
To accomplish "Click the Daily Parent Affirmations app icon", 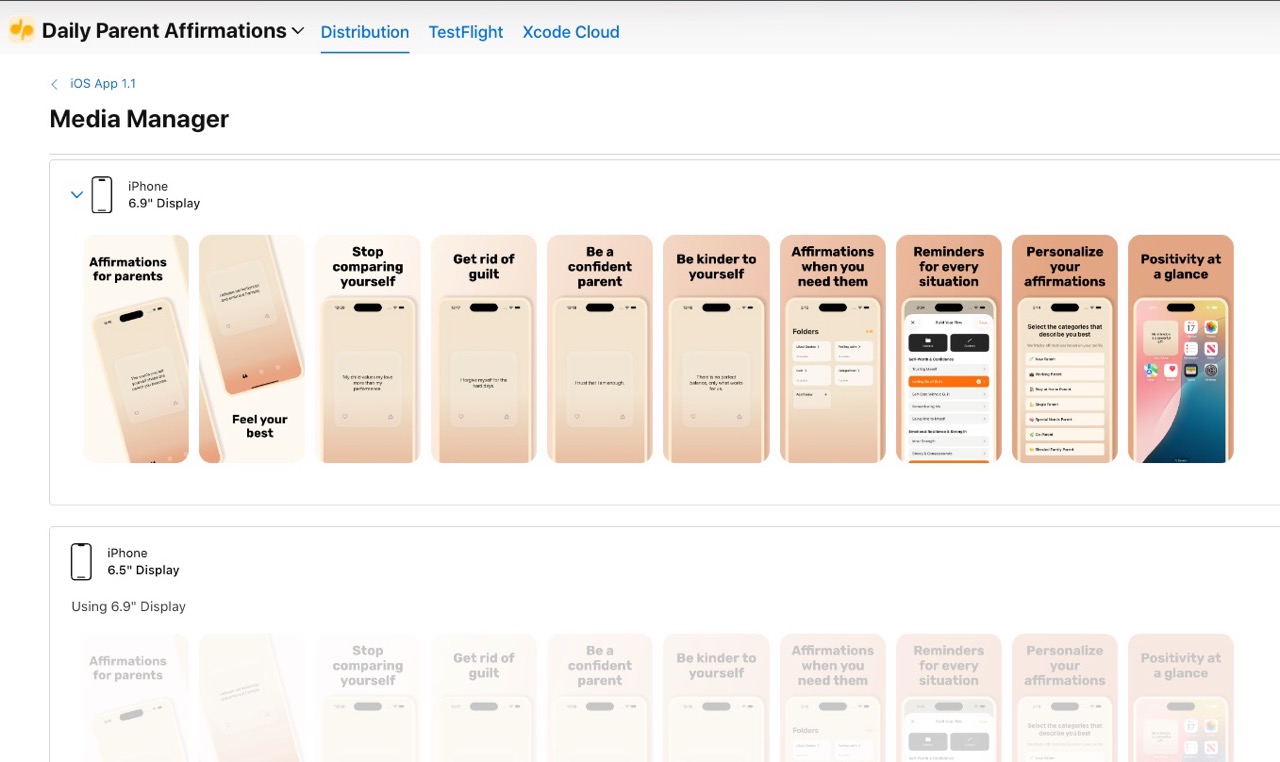I will click(x=22, y=31).
